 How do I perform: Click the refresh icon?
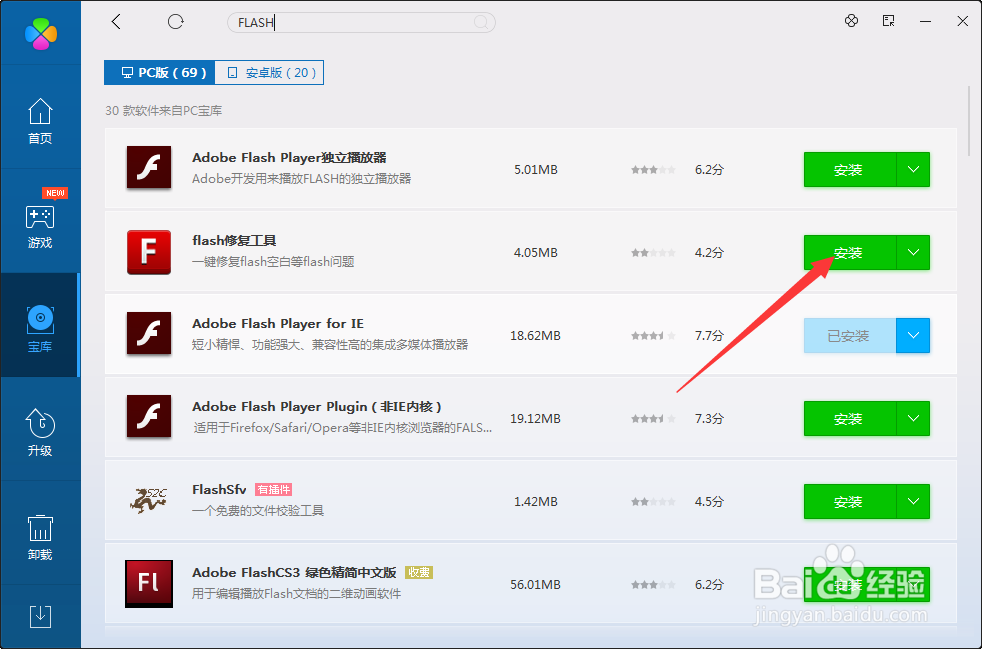[175, 22]
